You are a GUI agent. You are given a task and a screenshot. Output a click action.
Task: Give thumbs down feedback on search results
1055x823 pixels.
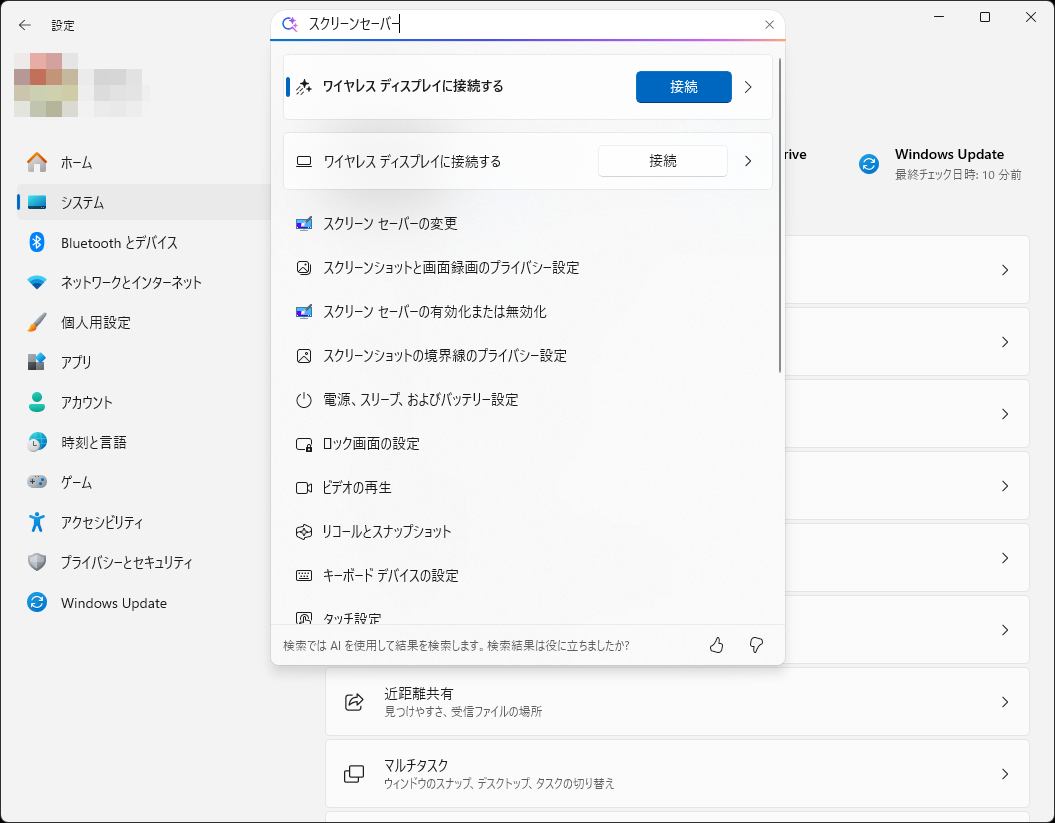click(756, 645)
